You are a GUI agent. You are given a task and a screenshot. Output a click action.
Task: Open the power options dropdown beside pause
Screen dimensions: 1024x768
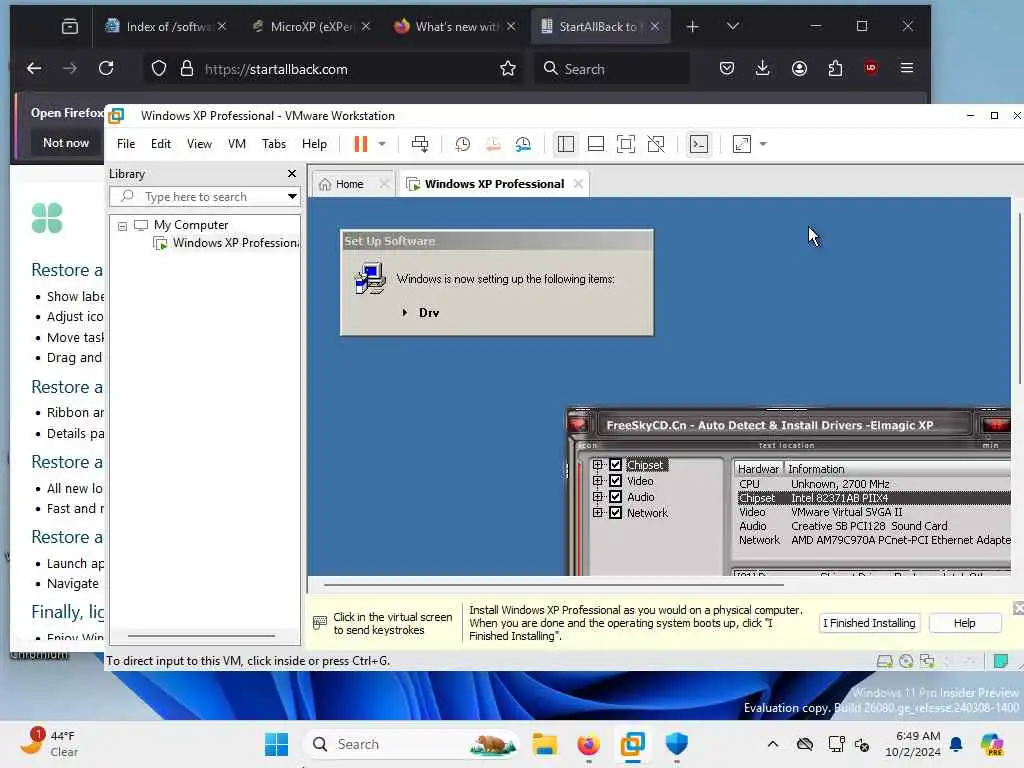coord(382,144)
